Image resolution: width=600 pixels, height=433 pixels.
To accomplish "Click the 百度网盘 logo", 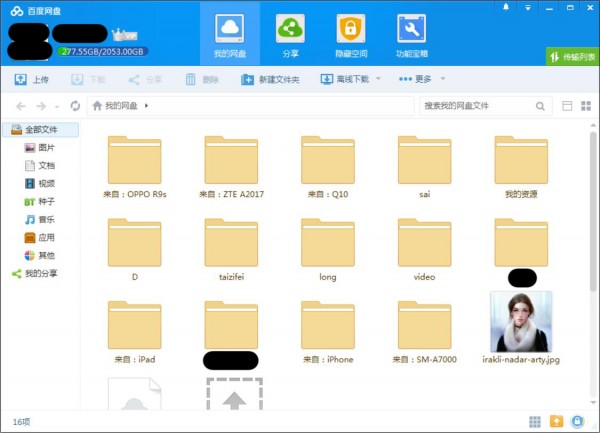I will (36, 11).
